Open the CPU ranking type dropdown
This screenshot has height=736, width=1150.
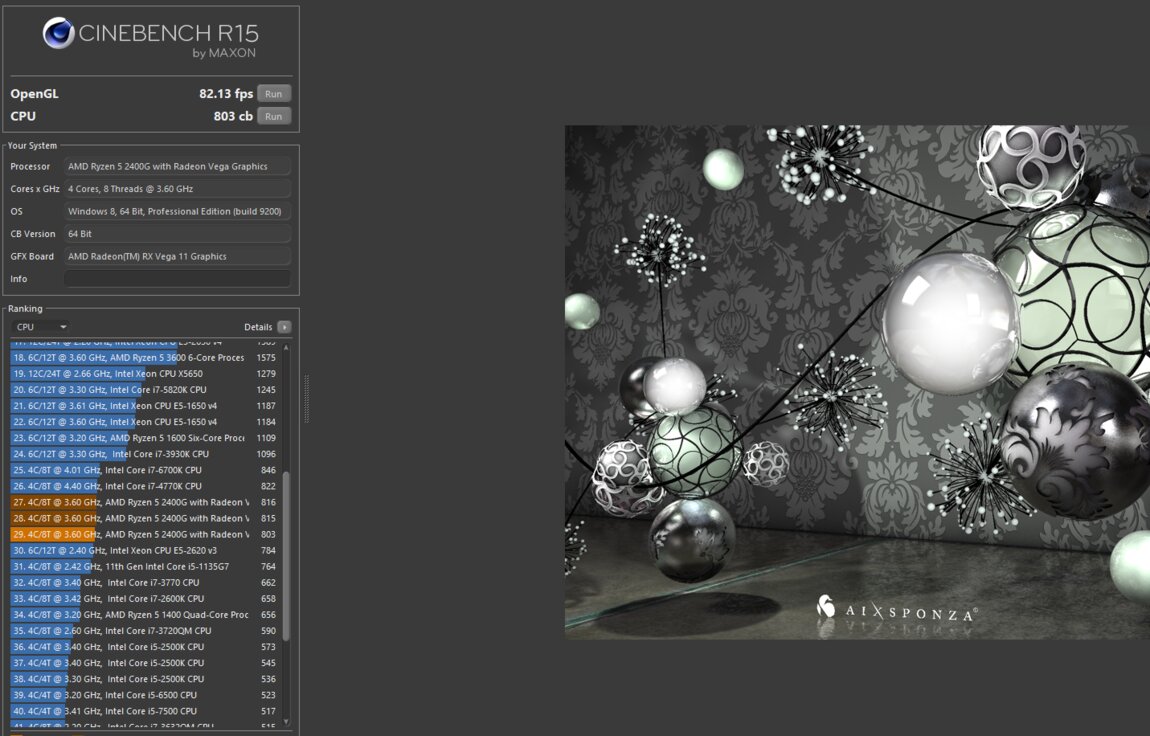(40, 327)
